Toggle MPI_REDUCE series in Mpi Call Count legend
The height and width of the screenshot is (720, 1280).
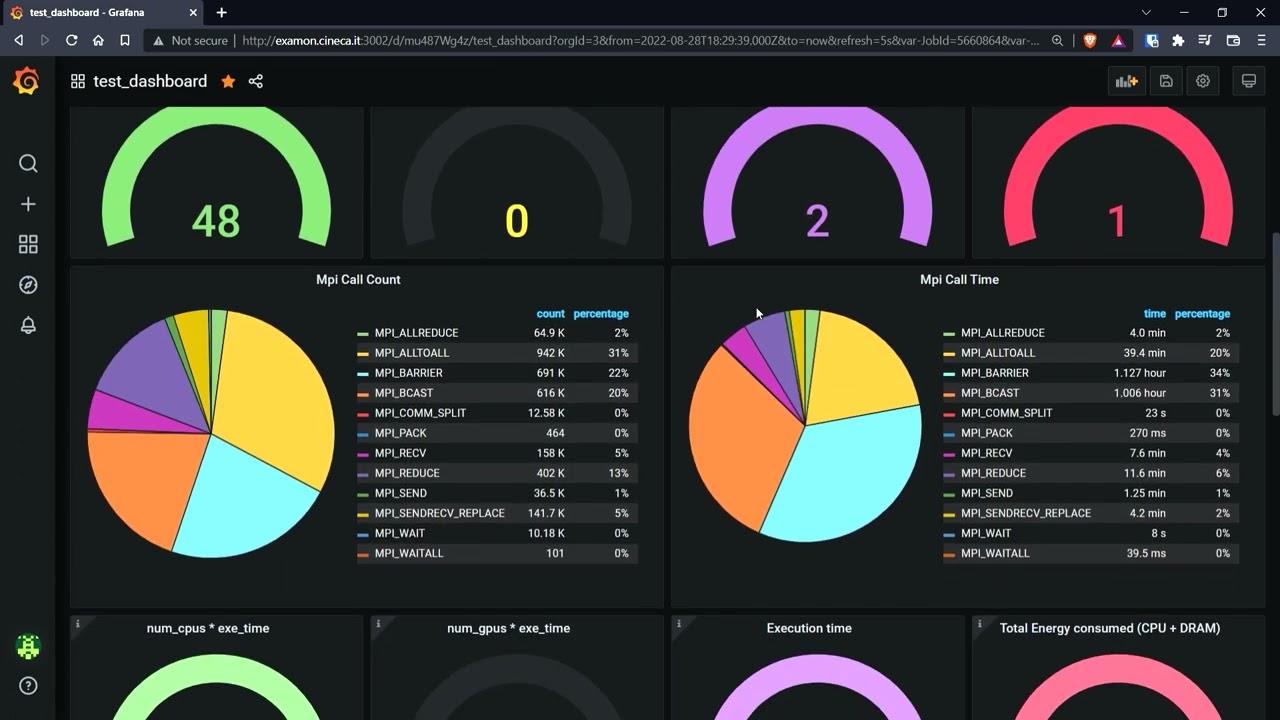[x=407, y=473]
